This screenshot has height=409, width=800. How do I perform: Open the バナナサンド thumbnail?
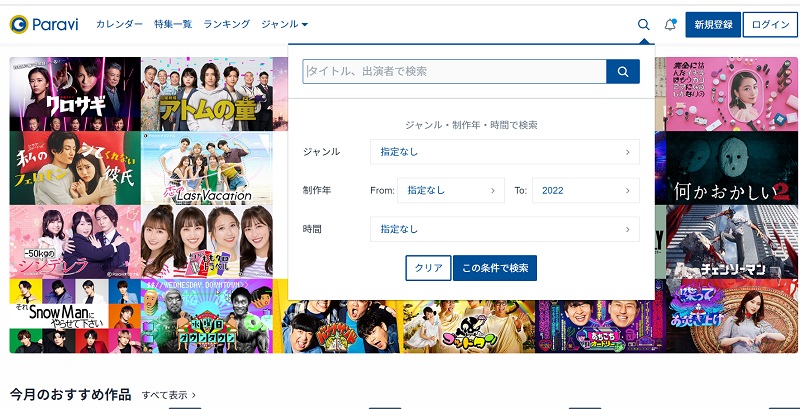(x=337, y=326)
